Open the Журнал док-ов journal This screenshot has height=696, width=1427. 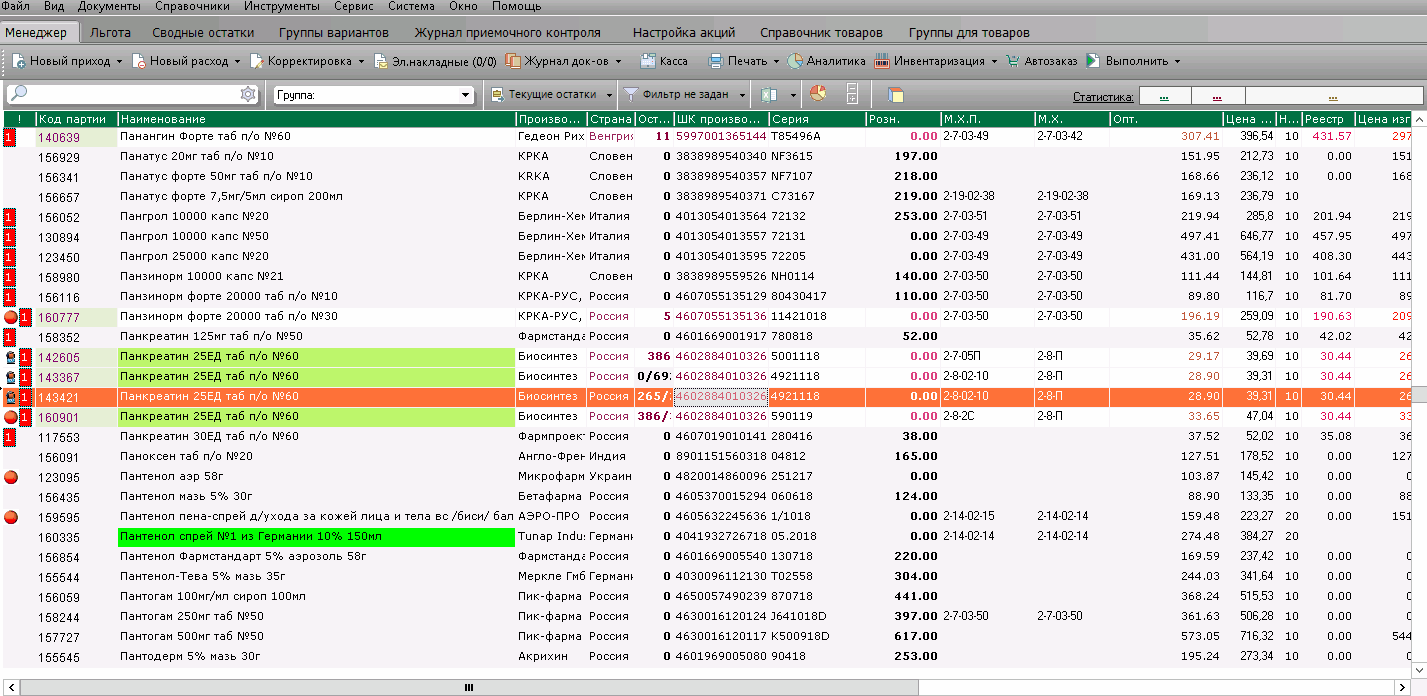pos(558,61)
